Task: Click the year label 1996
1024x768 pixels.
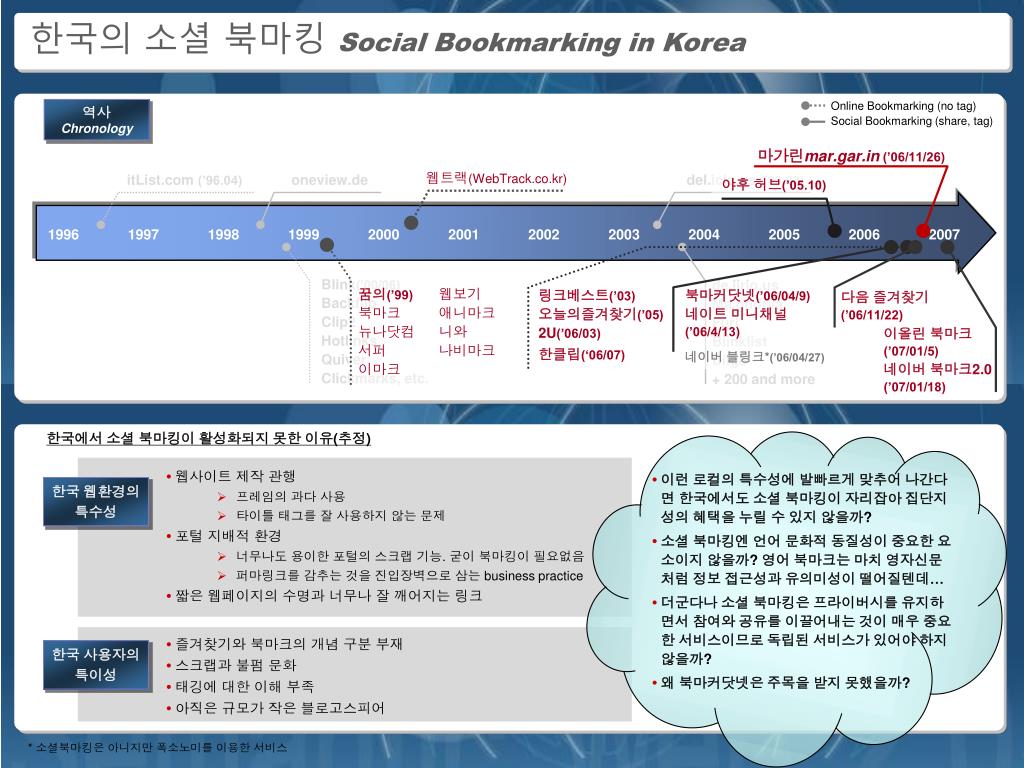Action: coord(63,234)
